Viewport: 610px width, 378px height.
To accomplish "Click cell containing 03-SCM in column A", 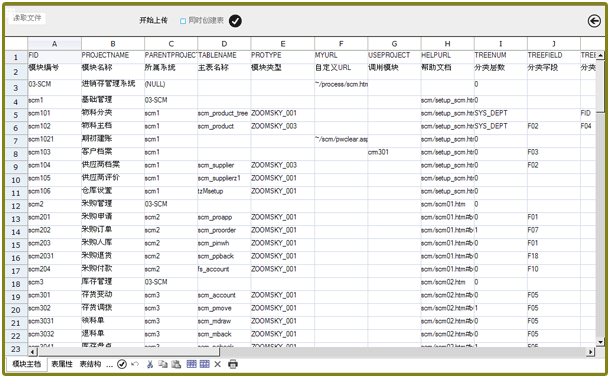I will (x=54, y=88).
